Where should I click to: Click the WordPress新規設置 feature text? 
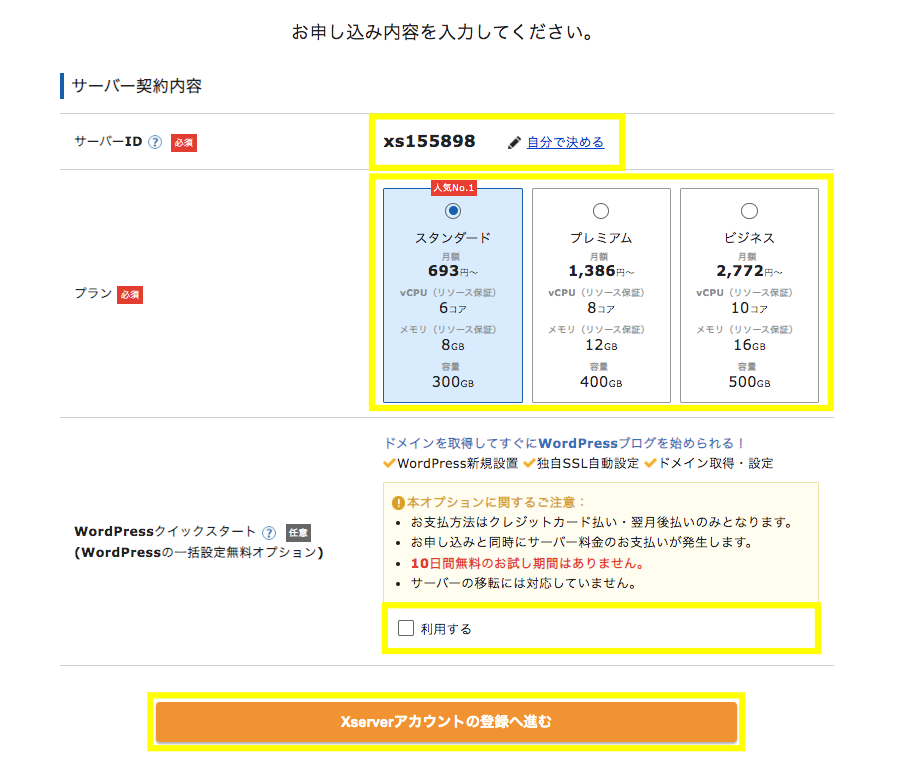(458, 463)
